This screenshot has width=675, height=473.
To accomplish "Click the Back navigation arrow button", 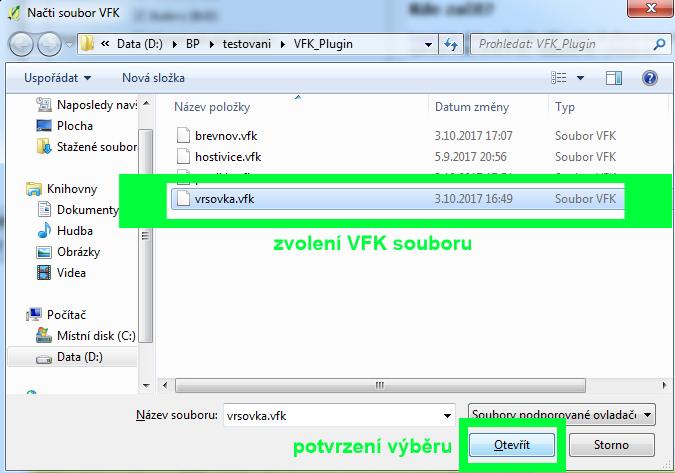I will (21, 44).
